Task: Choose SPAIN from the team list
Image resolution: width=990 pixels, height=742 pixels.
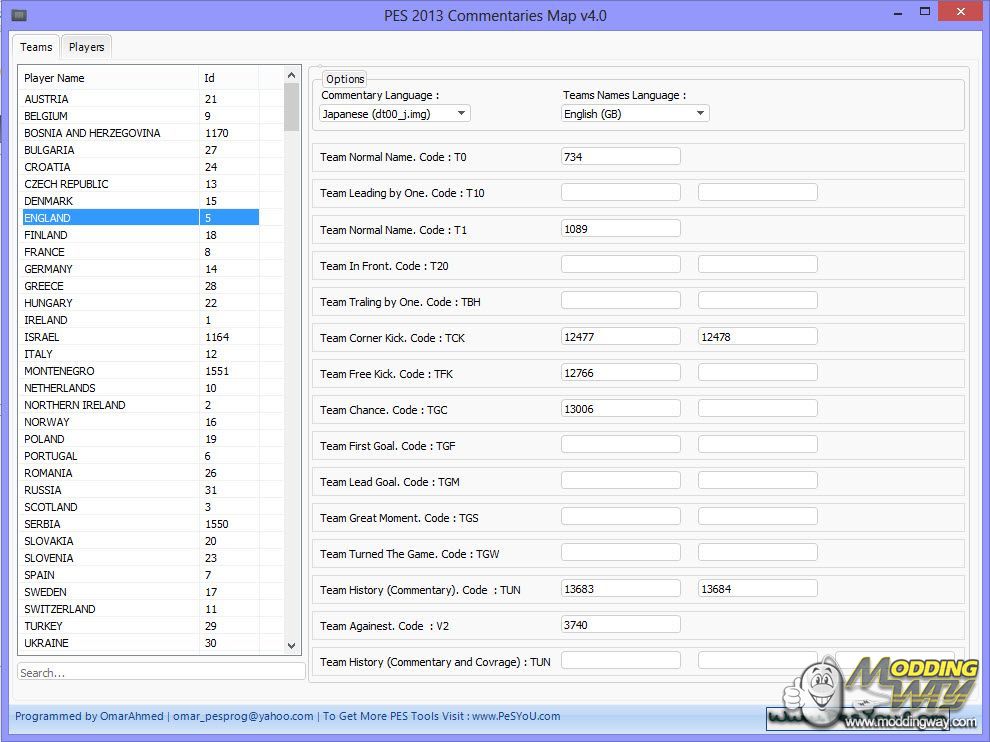Action: [39, 575]
